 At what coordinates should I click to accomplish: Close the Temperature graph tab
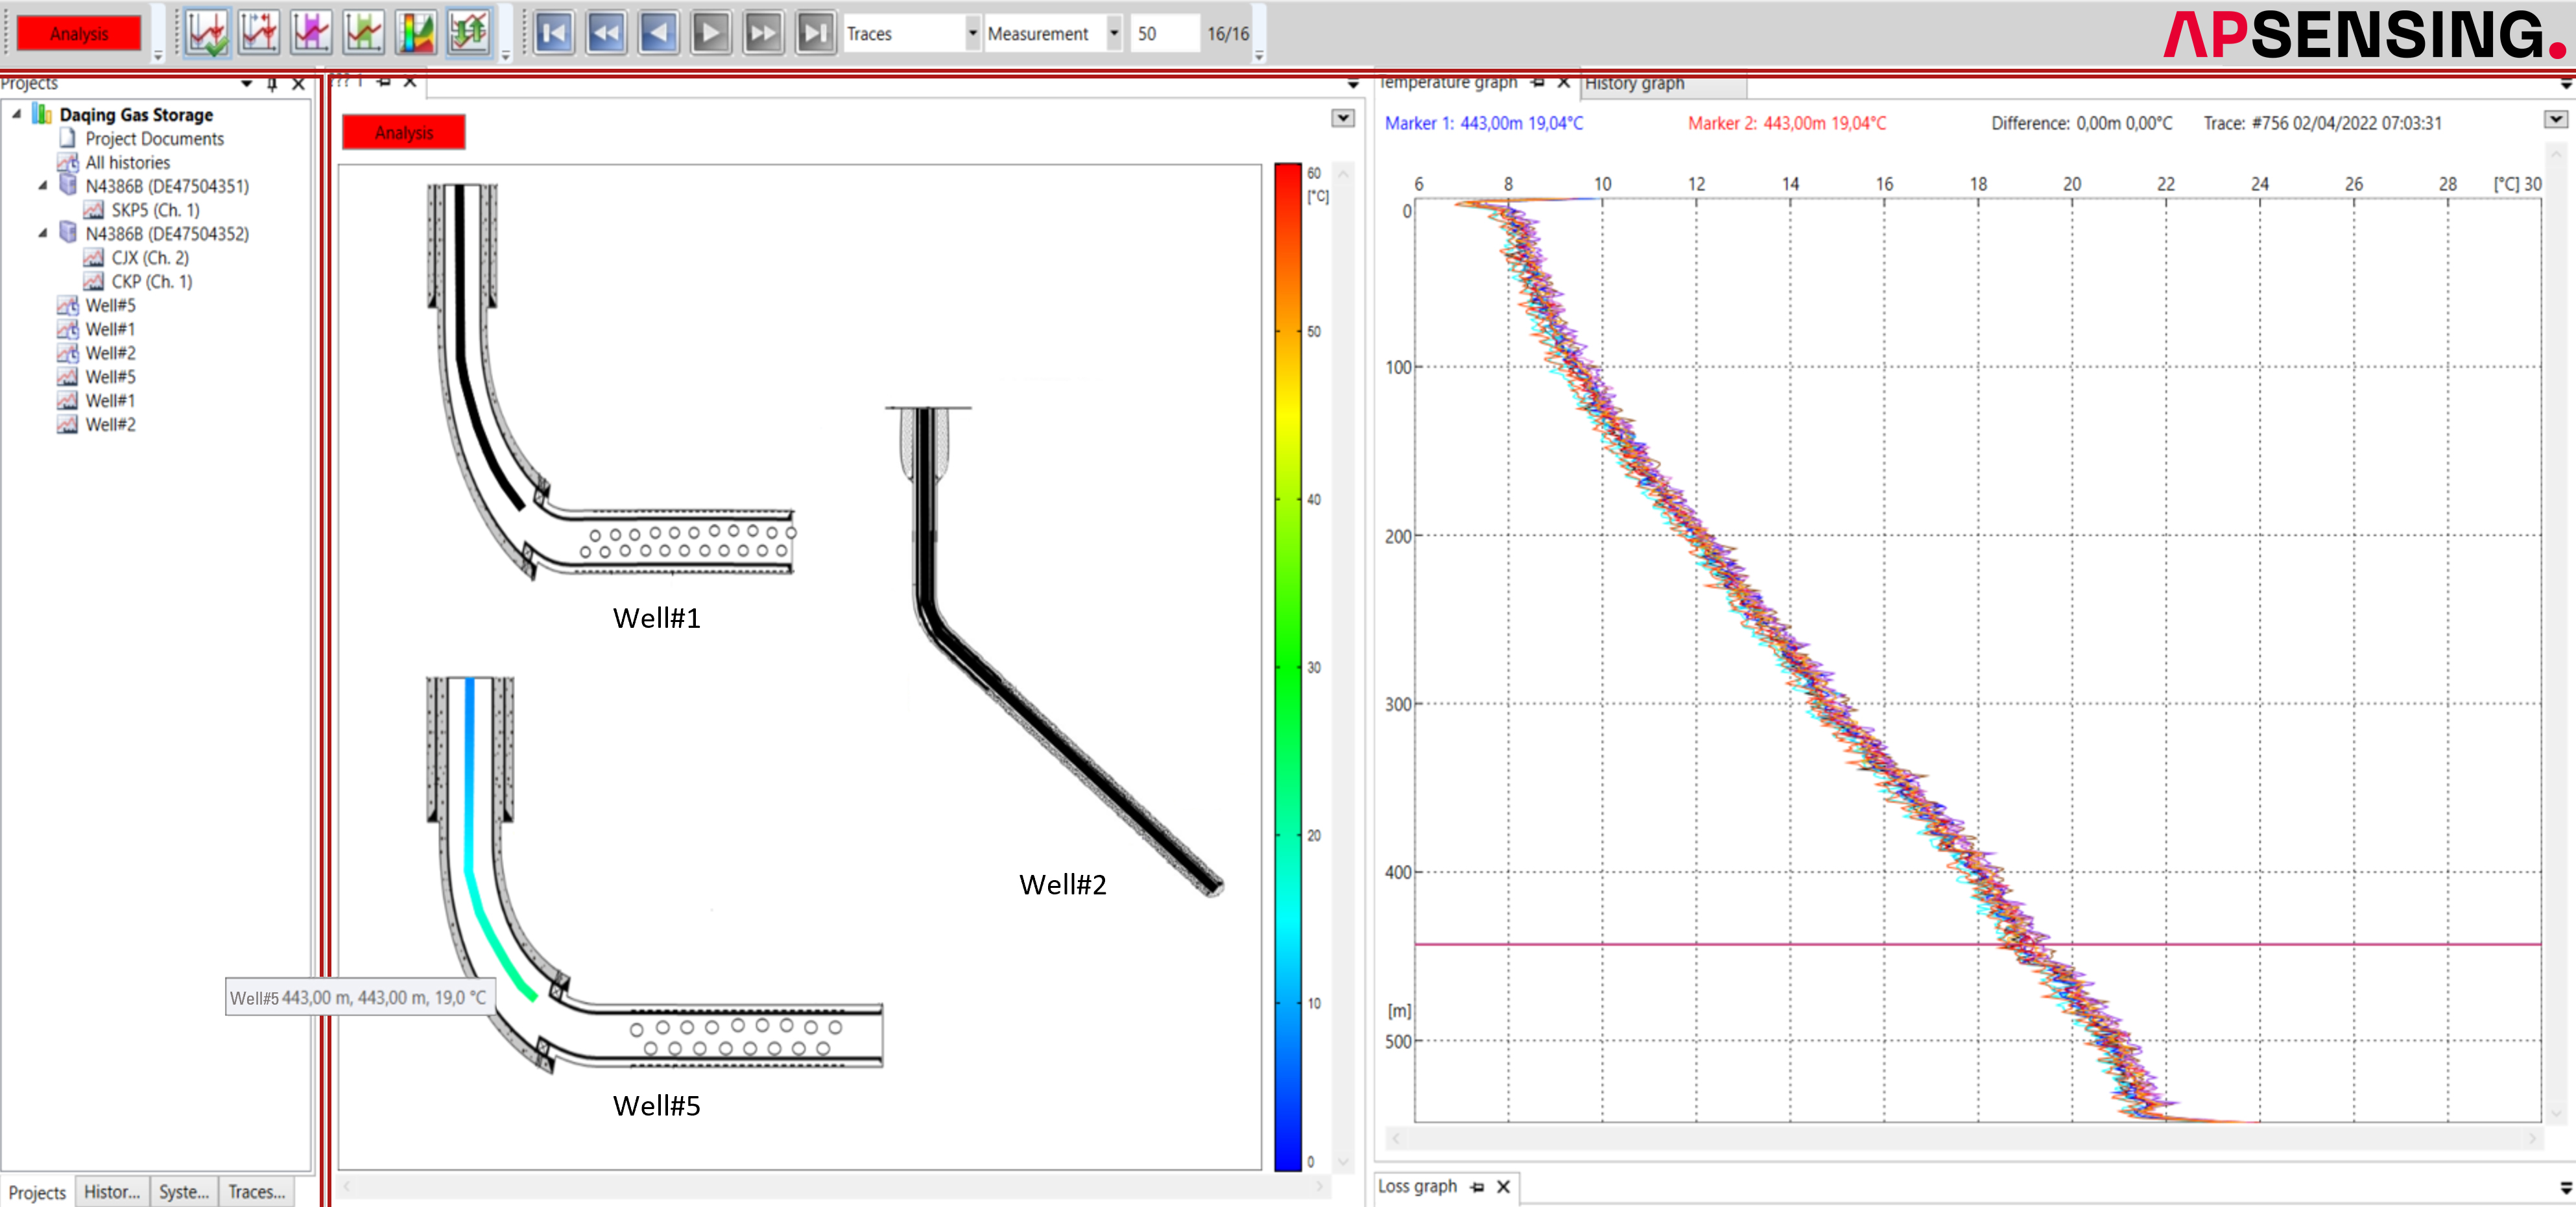point(1564,83)
